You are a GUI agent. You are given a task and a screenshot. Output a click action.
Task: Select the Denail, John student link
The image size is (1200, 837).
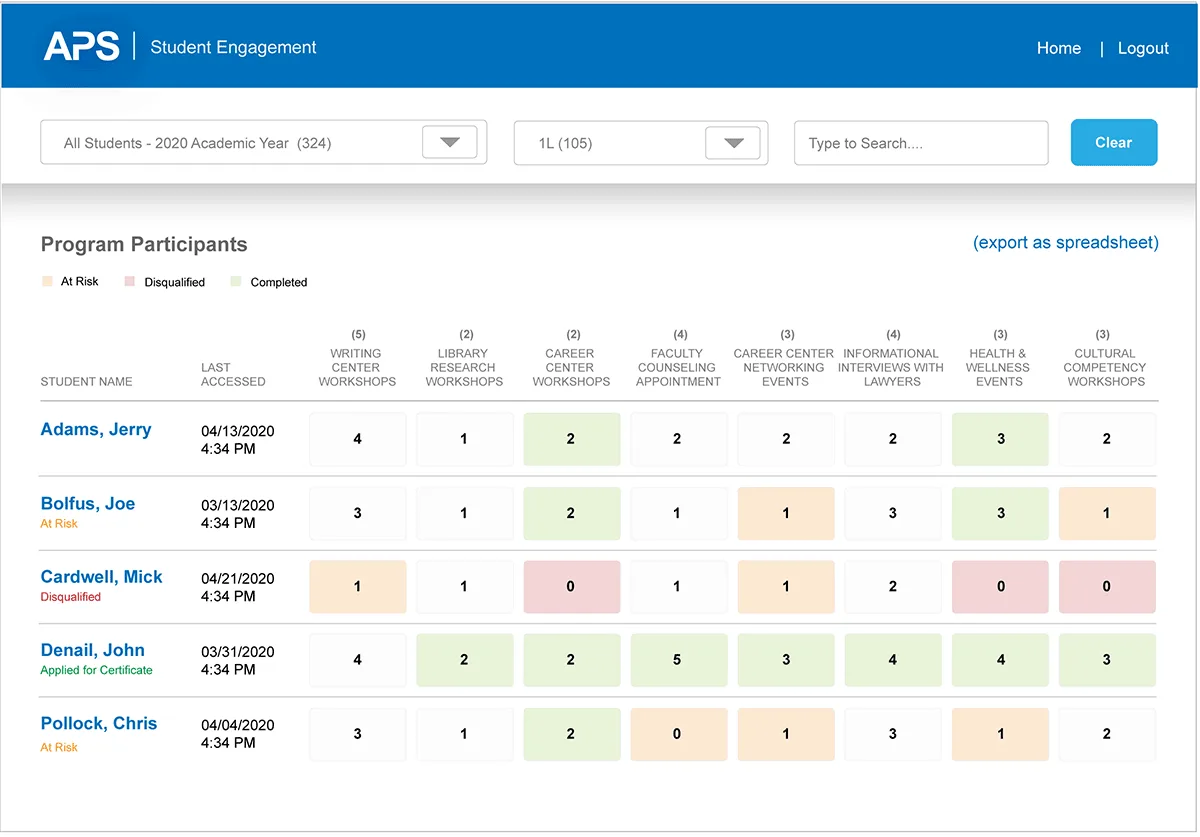(93, 651)
